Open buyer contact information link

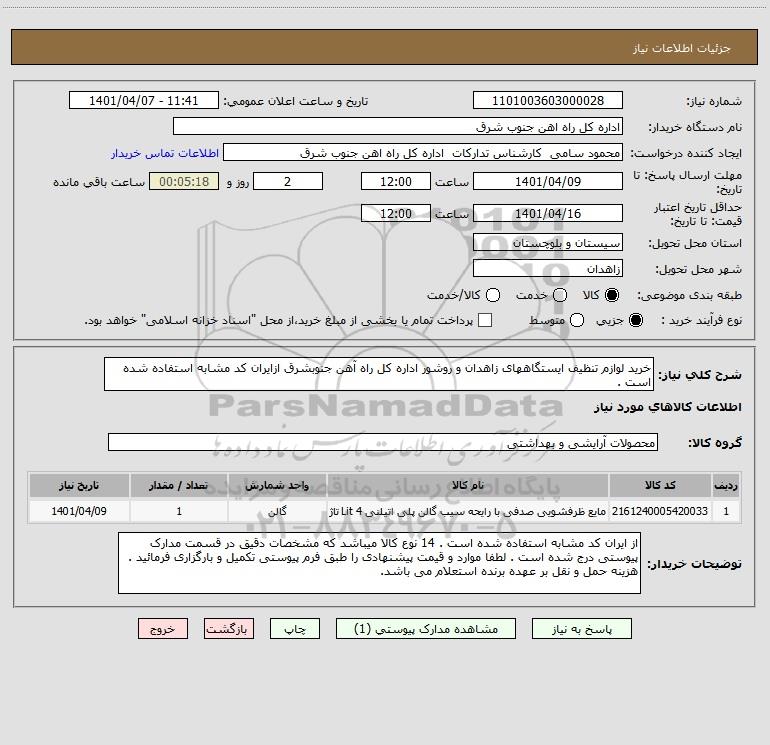(x=165, y=153)
